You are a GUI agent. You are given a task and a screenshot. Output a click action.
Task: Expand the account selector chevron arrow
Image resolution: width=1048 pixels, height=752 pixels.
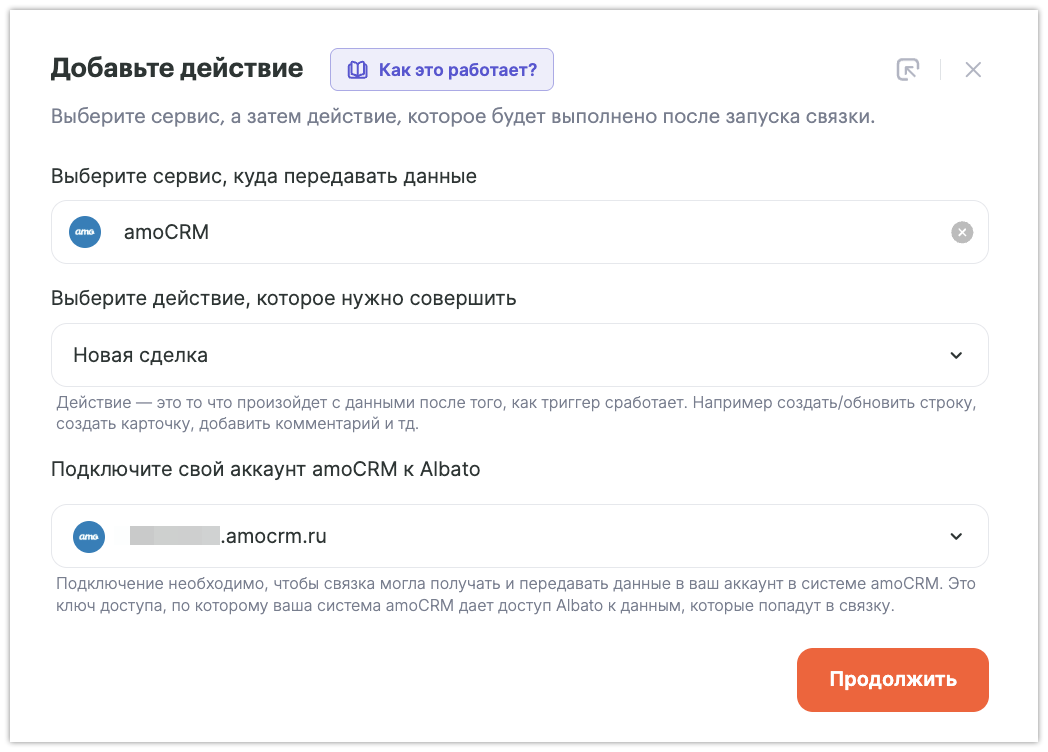coord(956,536)
